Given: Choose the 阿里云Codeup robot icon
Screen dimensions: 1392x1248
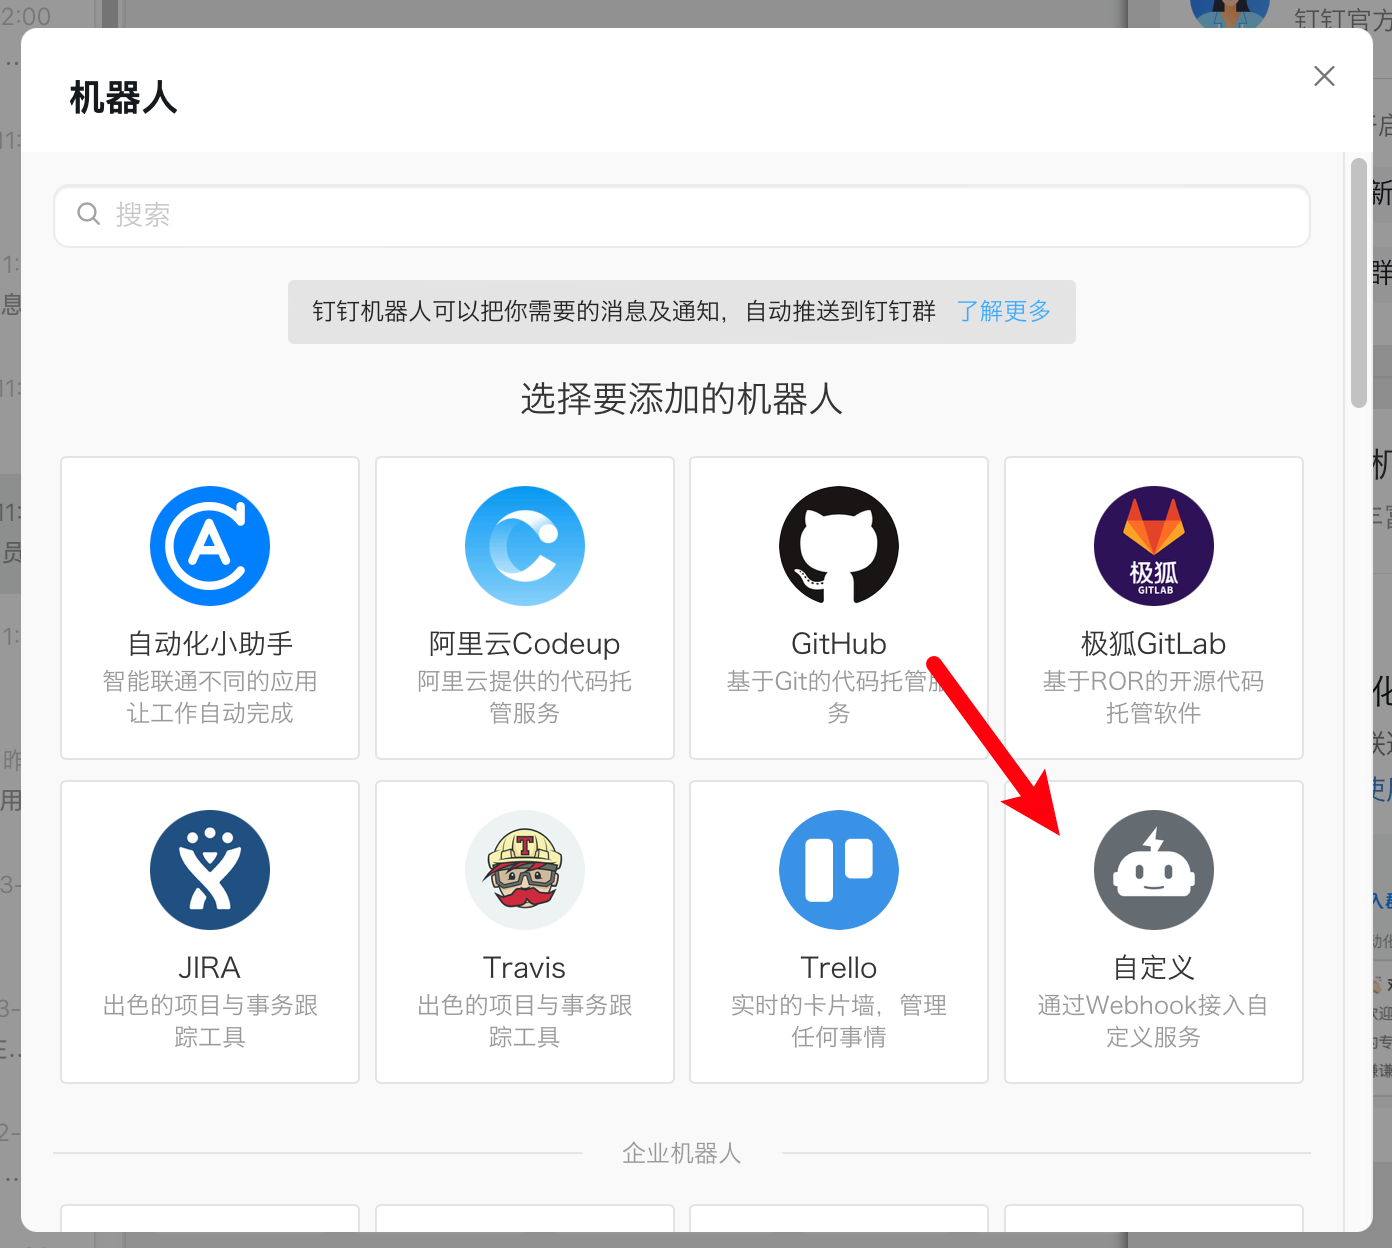Looking at the screenshot, I should pyautogui.click(x=525, y=546).
